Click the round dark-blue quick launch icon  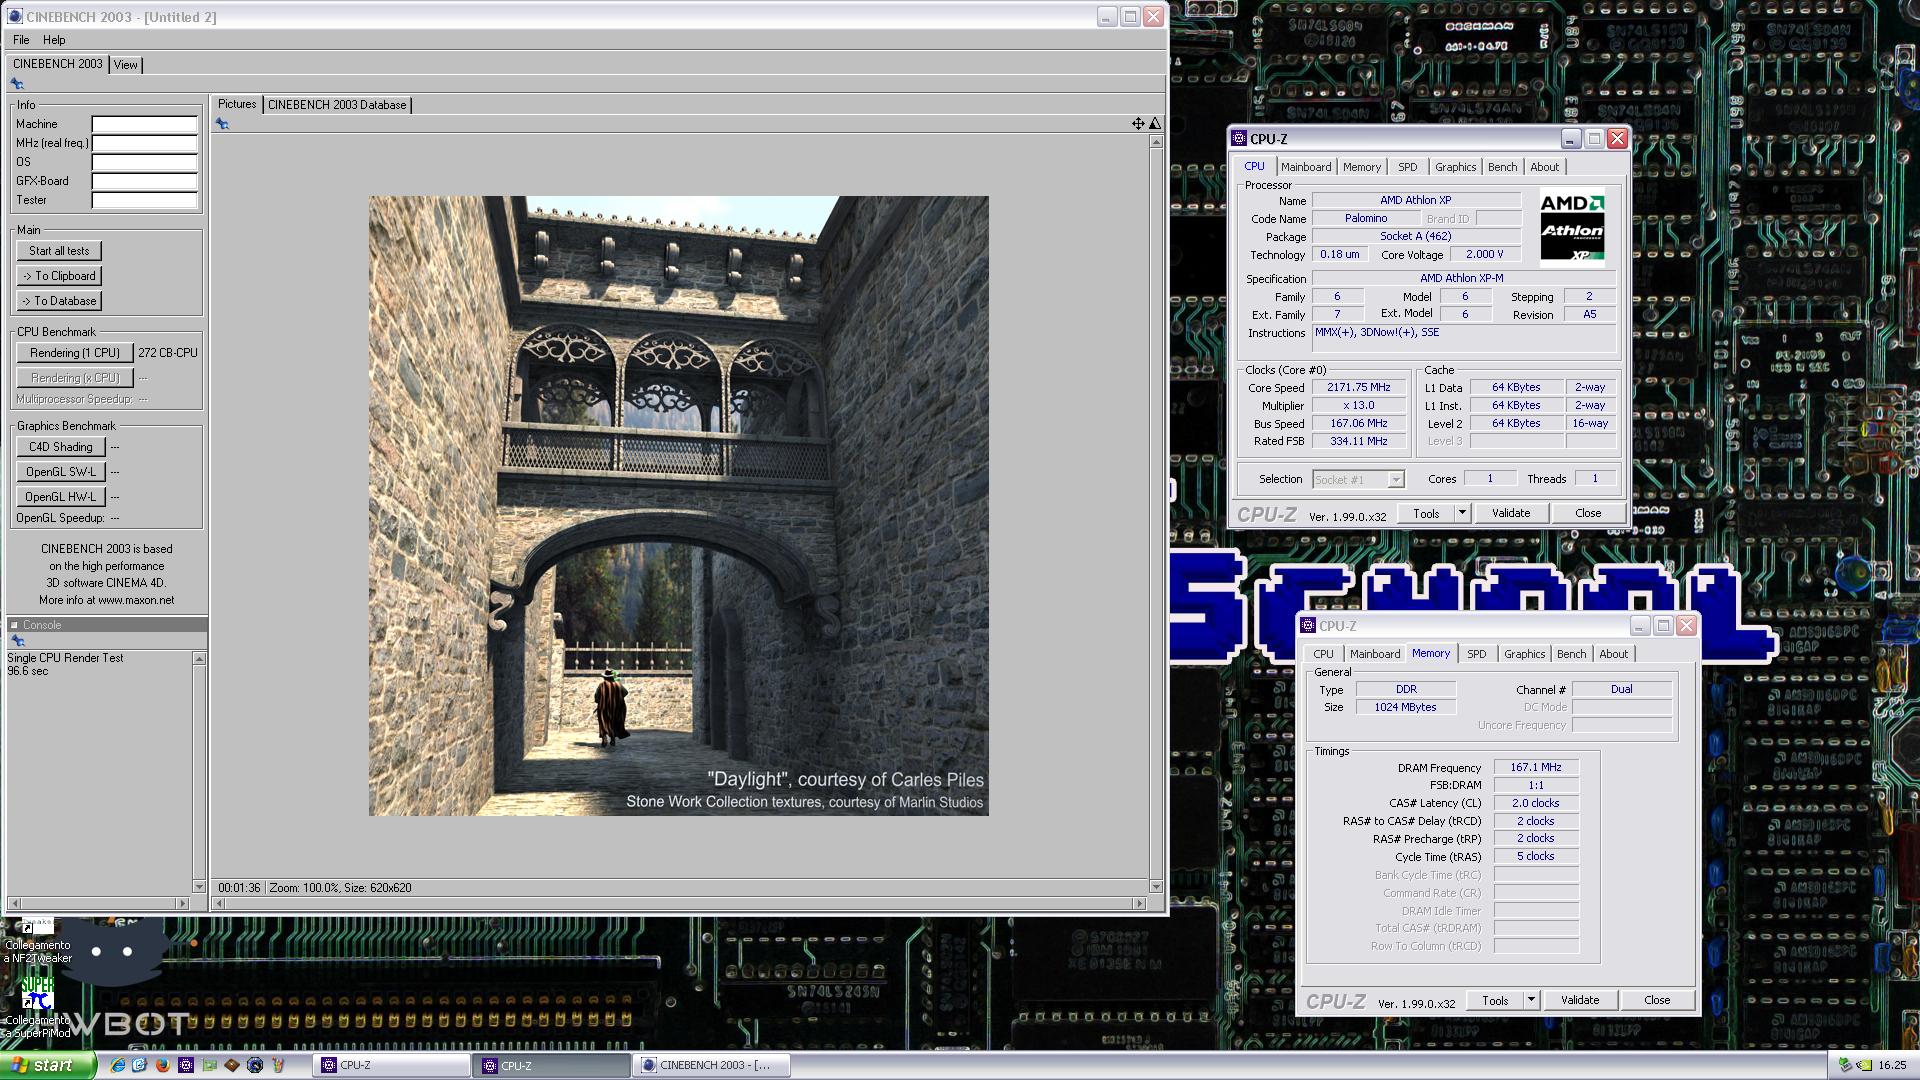255,1066
